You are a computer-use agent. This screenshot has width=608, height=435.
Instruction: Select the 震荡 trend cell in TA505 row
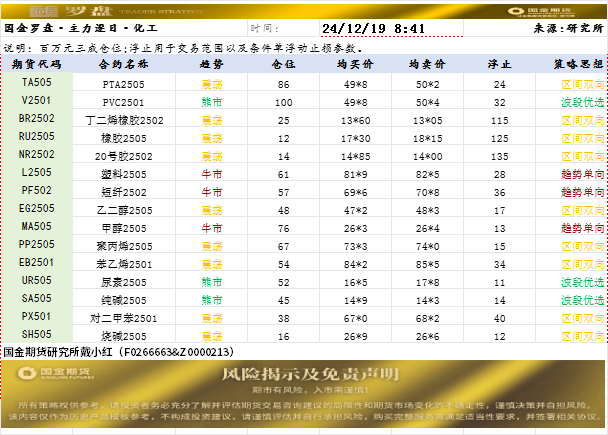click(211, 84)
